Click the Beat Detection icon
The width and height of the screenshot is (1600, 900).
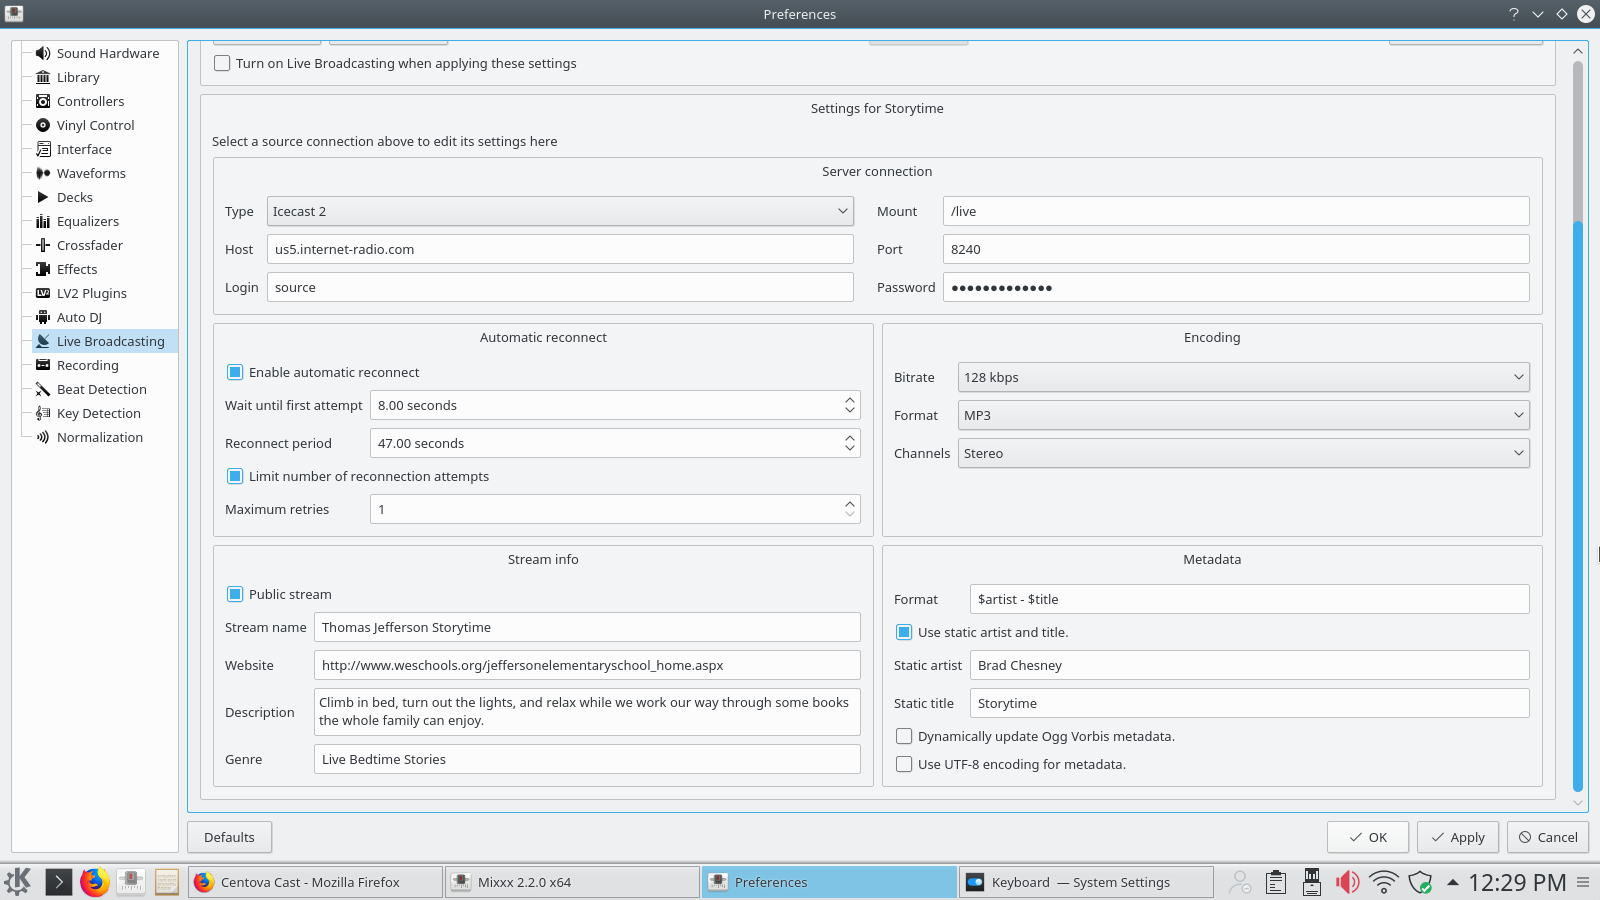(43, 389)
